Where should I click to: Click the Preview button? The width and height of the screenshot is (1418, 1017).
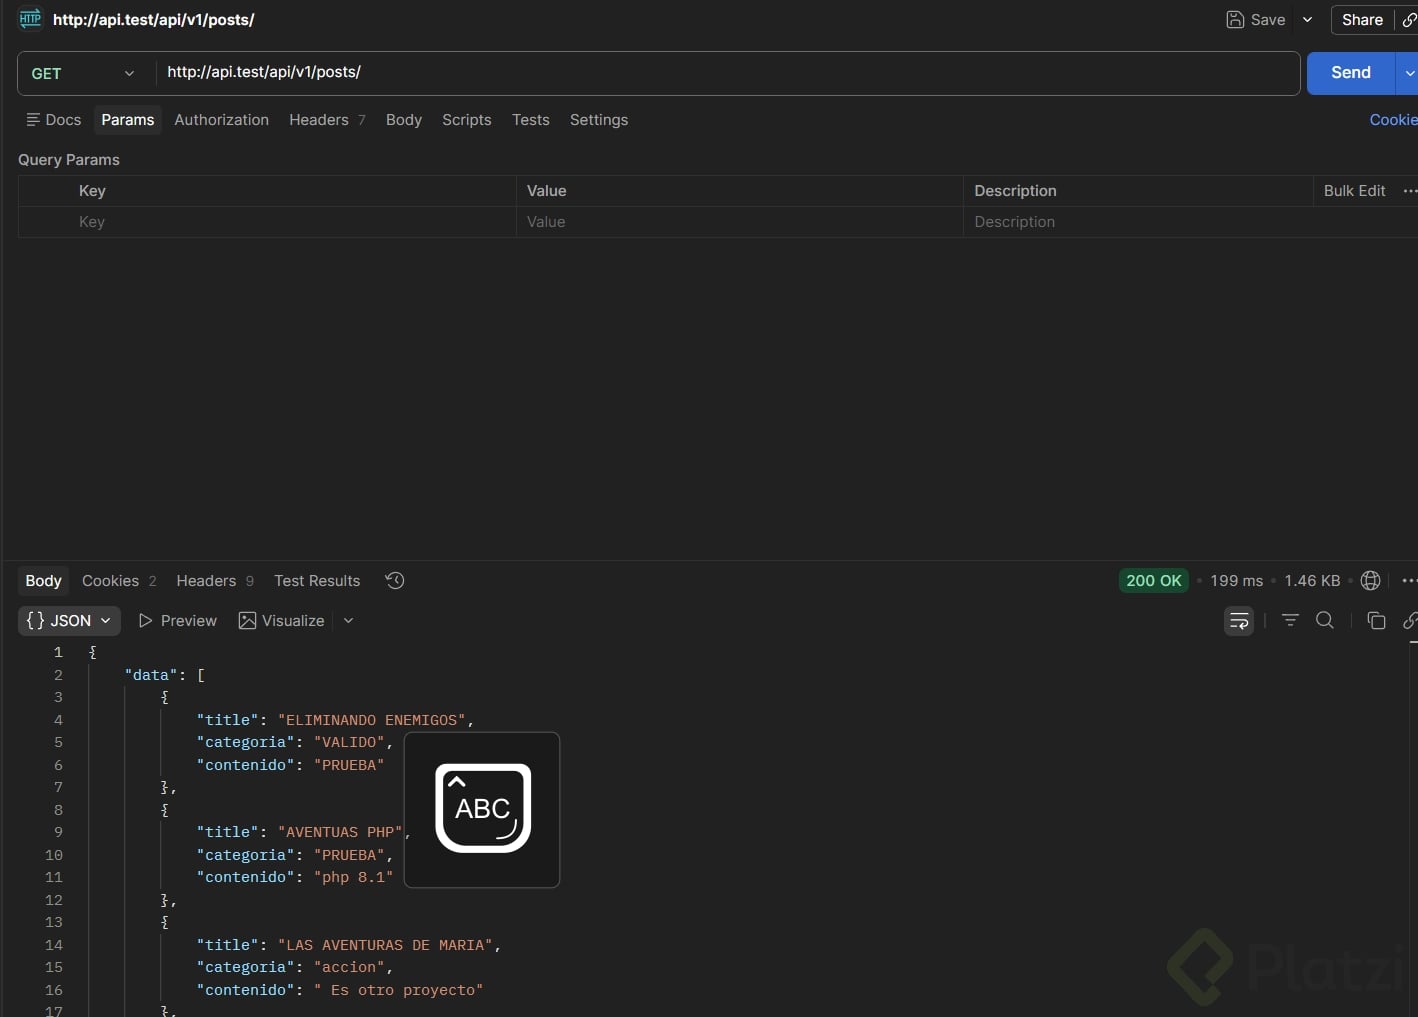[x=177, y=621]
